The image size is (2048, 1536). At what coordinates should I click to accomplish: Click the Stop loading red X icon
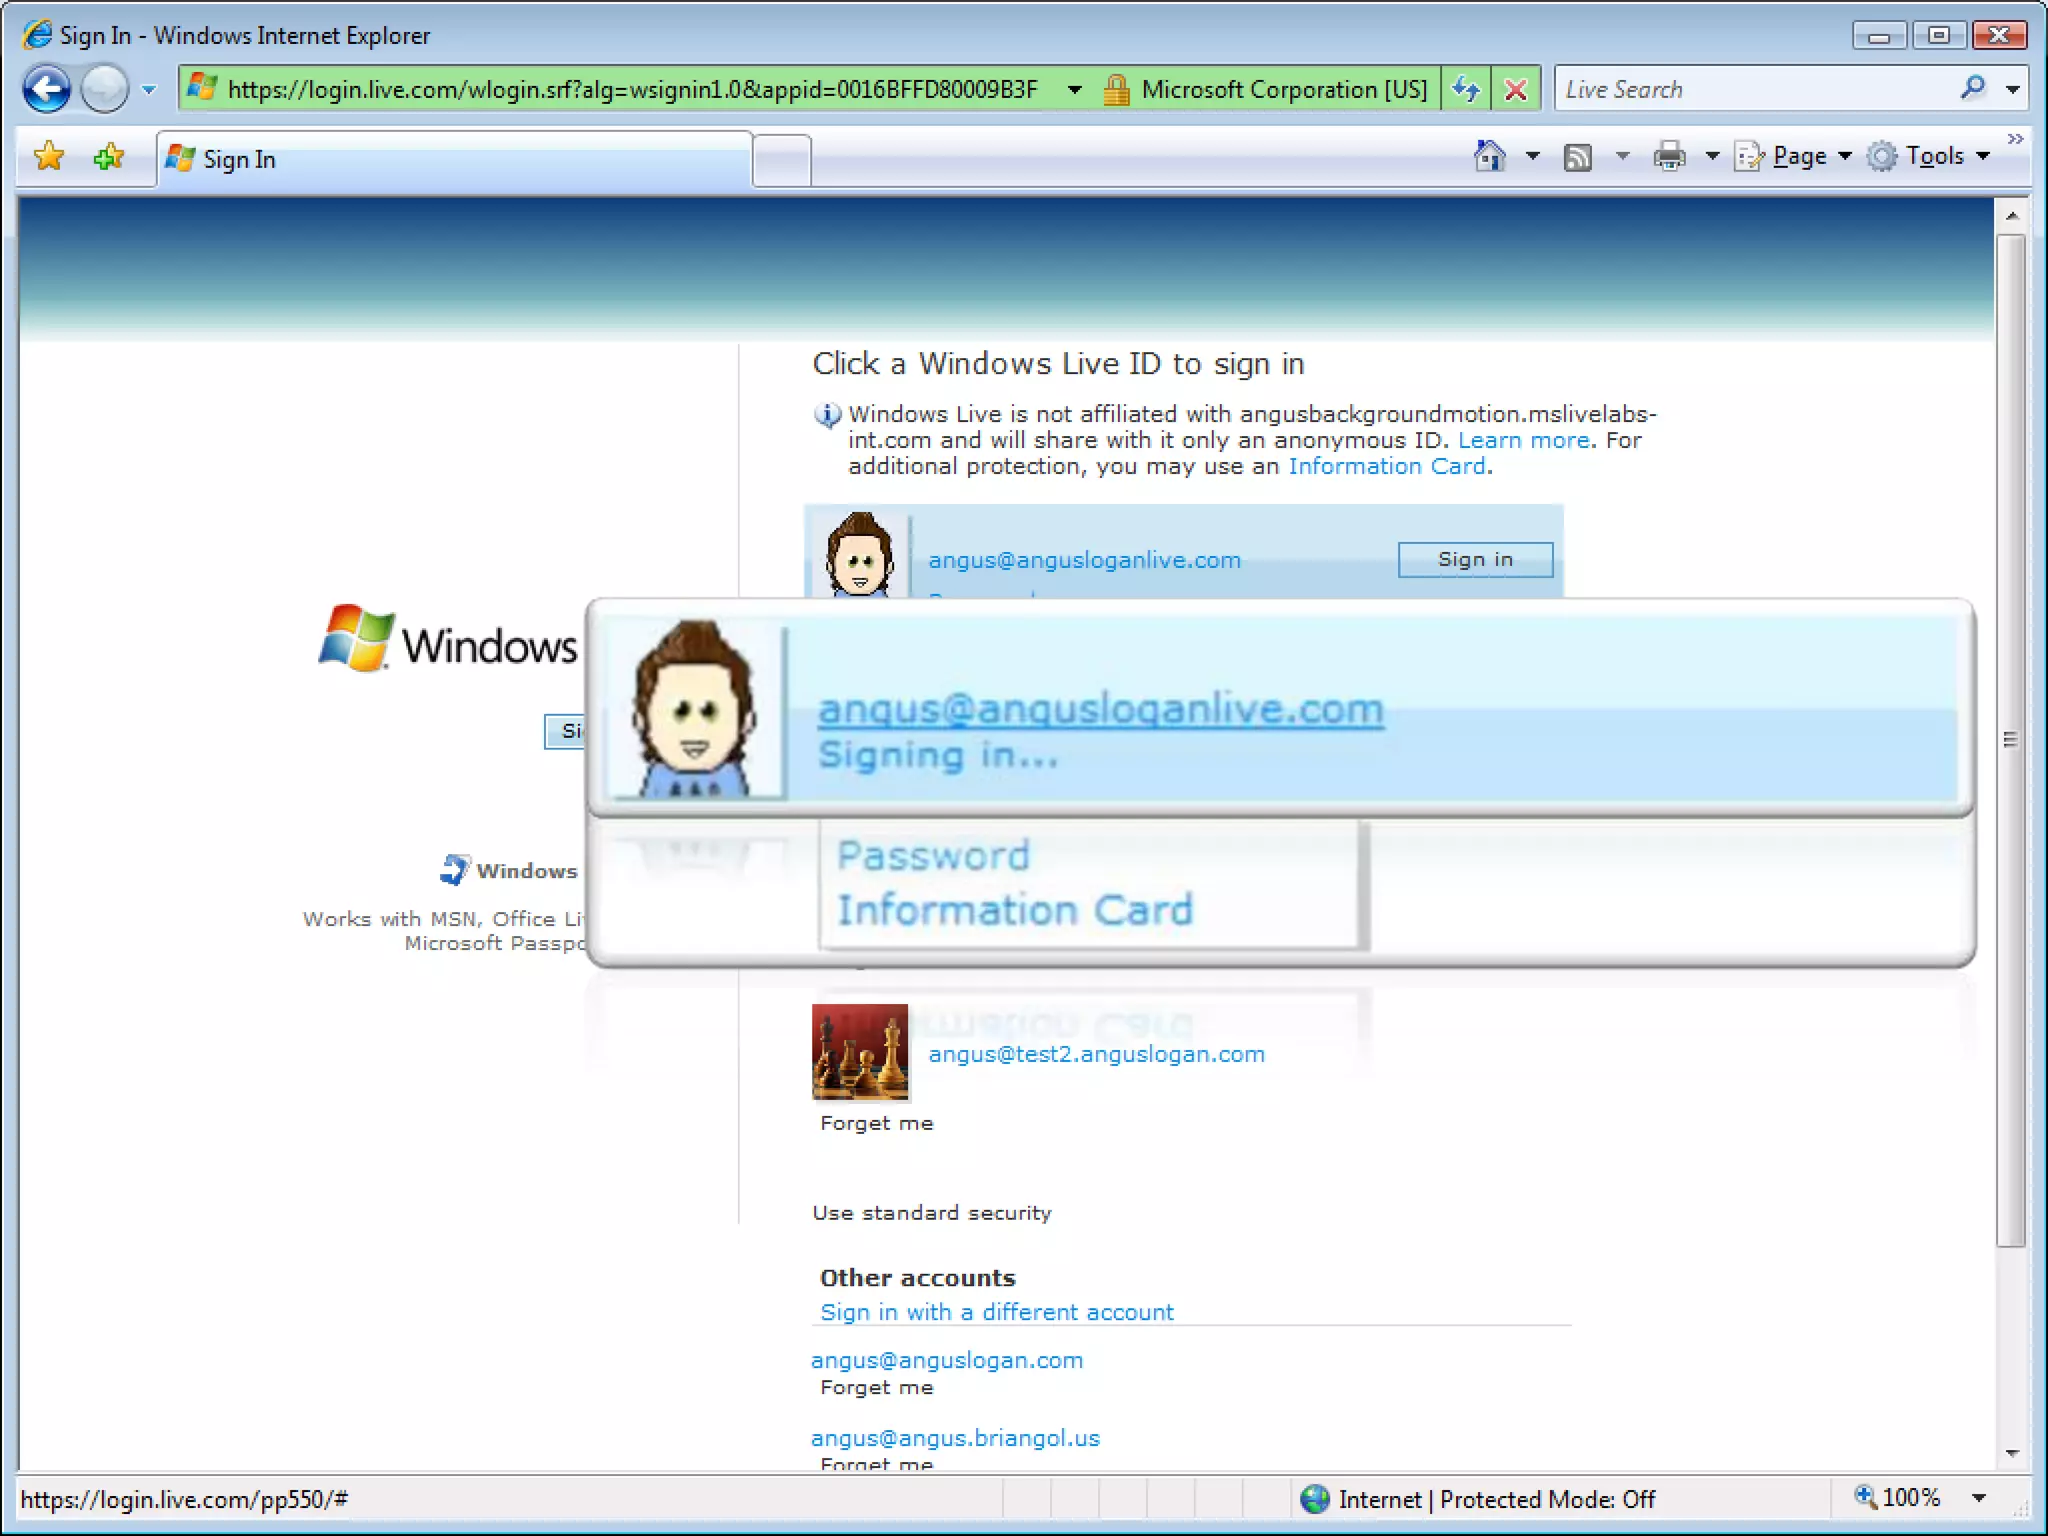pyautogui.click(x=1516, y=89)
